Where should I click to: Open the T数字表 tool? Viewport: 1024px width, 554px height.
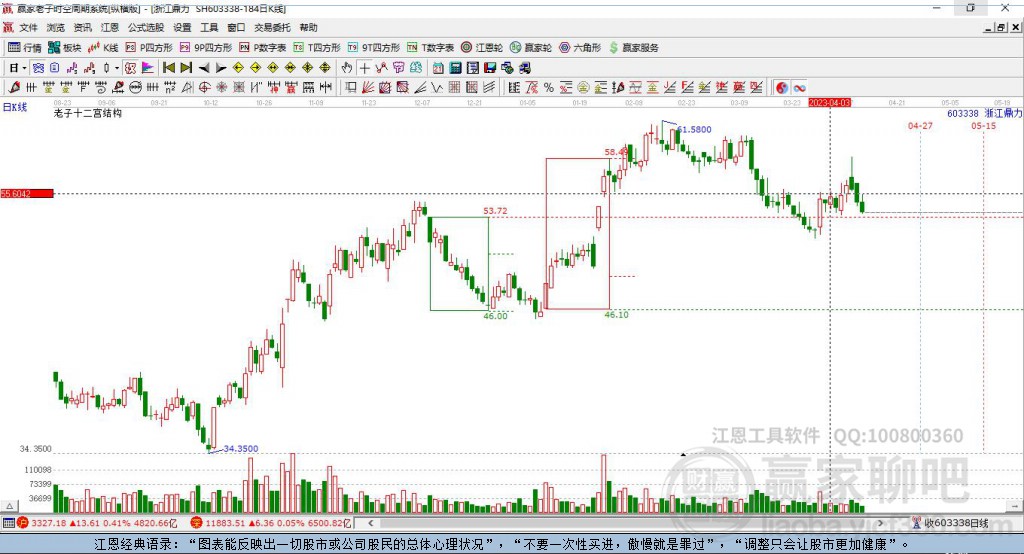430,48
